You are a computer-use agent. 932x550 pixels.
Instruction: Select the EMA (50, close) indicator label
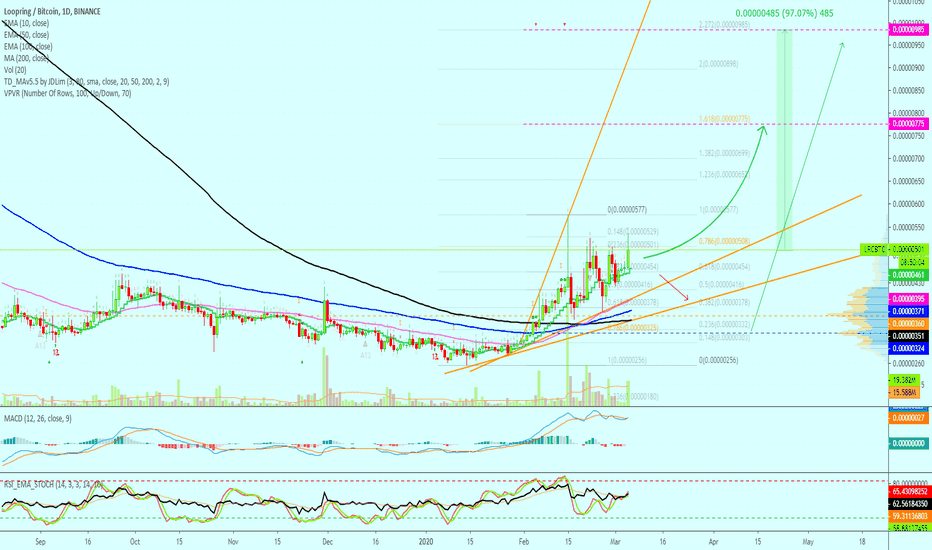pyautogui.click(x=26, y=35)
